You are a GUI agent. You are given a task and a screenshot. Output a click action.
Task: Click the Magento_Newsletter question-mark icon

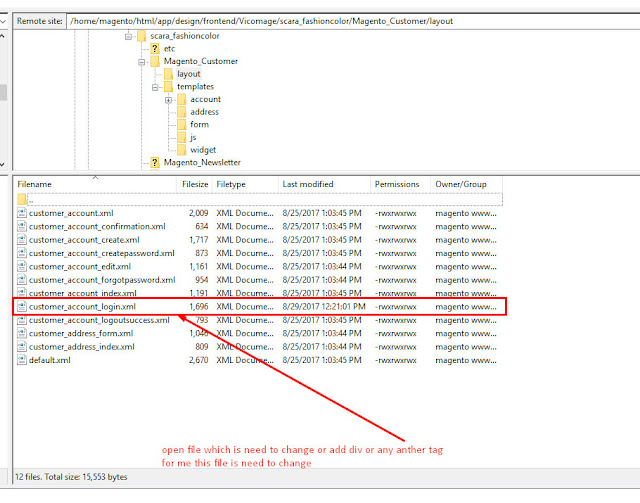click(x=155, y=162)
